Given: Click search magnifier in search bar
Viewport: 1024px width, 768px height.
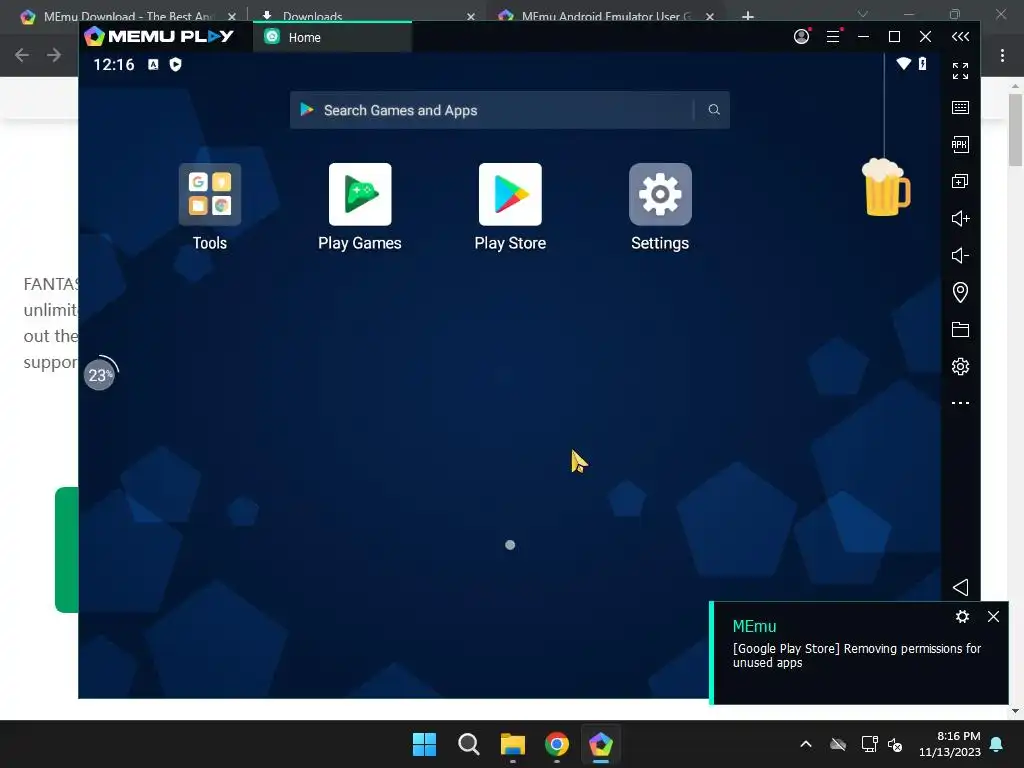Looking at the screenshot, I should 714,110.
